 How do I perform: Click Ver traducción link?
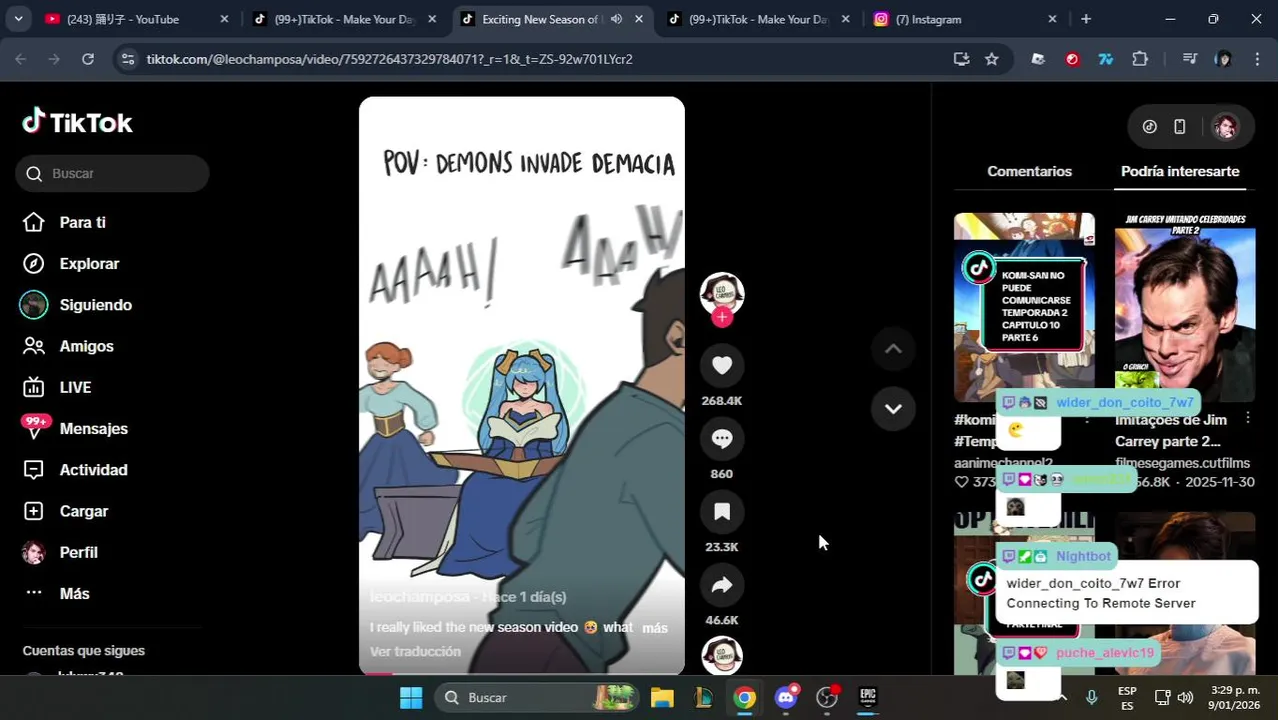(x=415, y=652)
